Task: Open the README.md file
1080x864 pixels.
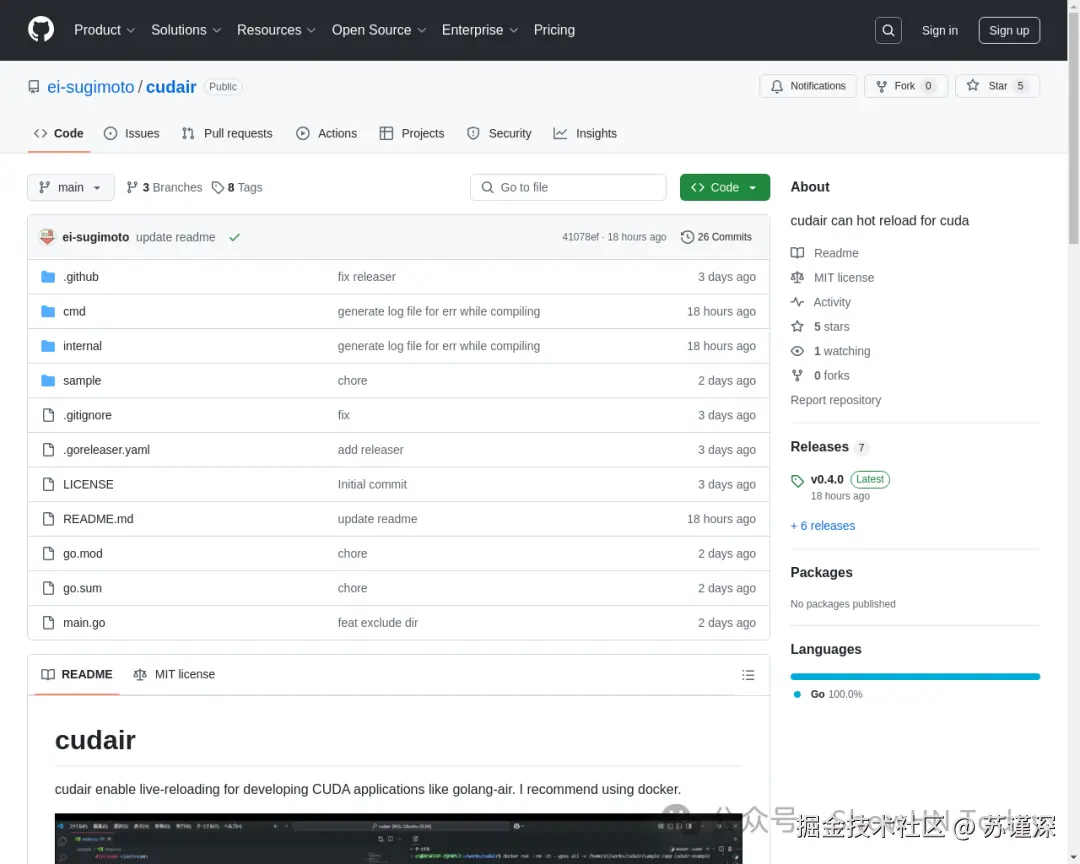Action: click(x=98, y=519)
